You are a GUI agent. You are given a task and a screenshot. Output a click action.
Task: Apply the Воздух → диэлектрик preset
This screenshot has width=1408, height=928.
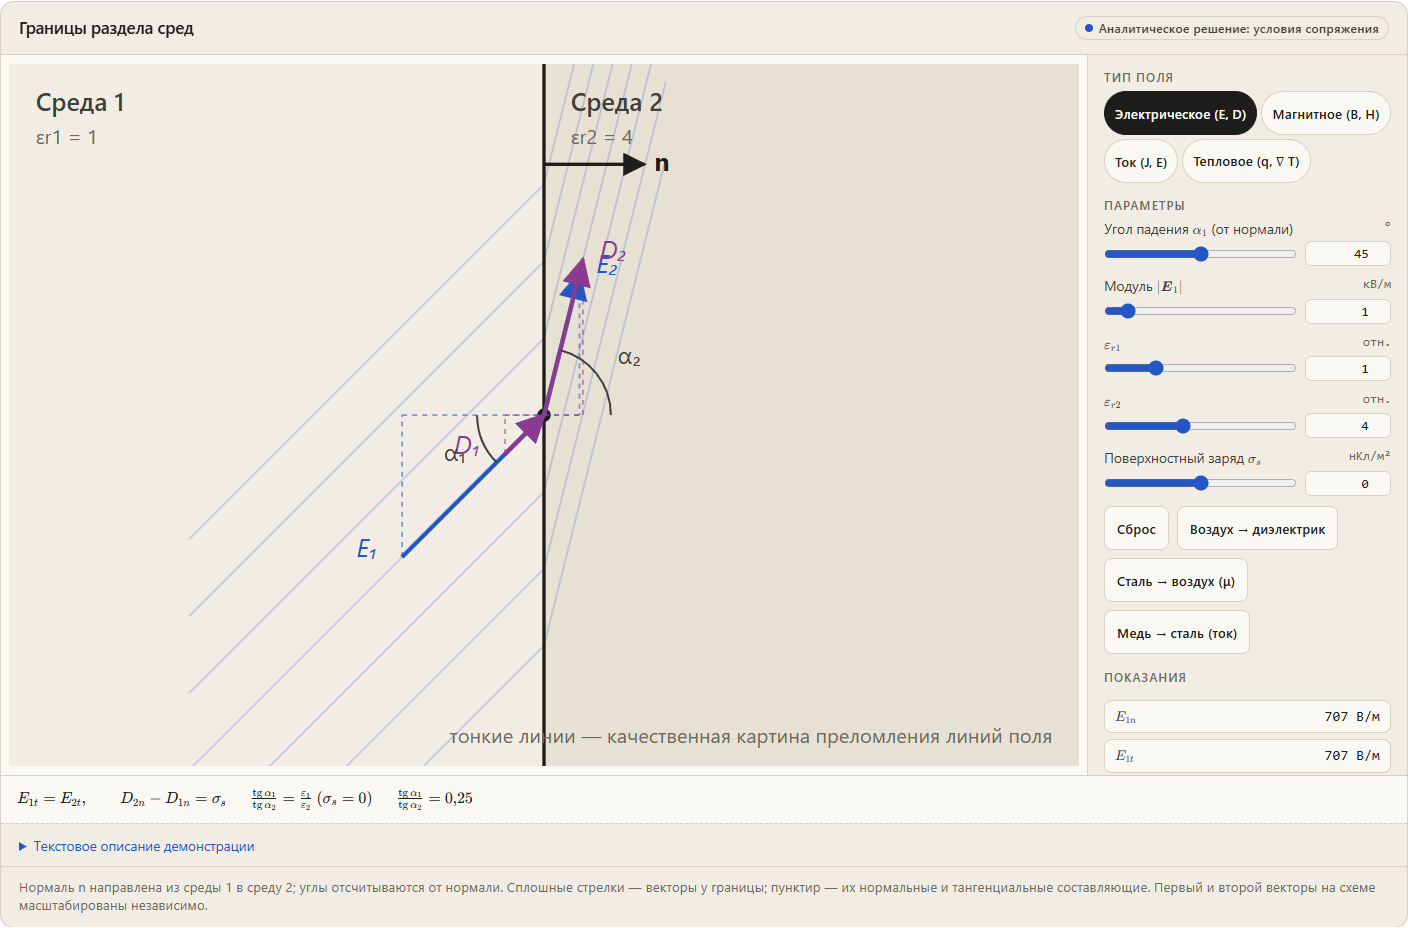point(1257,529)
